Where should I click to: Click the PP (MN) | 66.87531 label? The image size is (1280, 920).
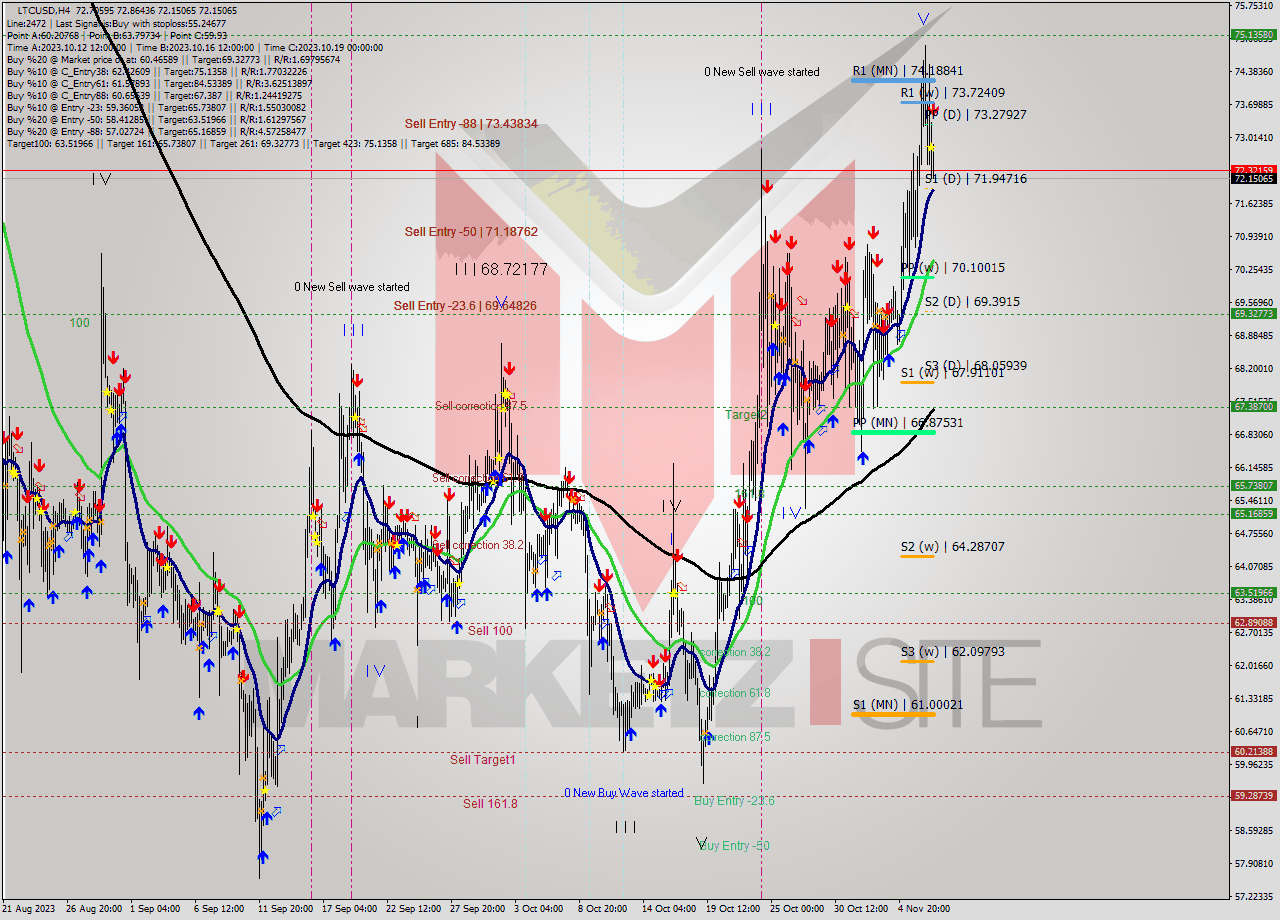coord(908,423)
